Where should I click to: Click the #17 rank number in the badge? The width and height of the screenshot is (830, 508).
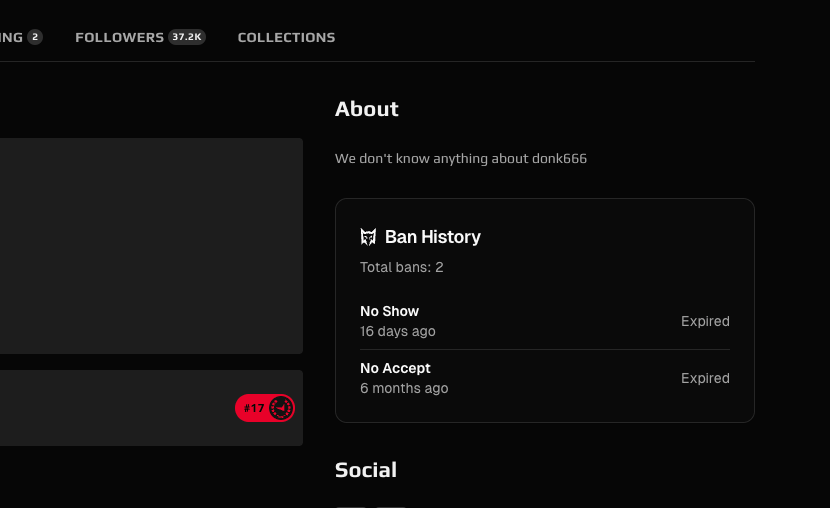pyautogui.click(x=254, y=408)
